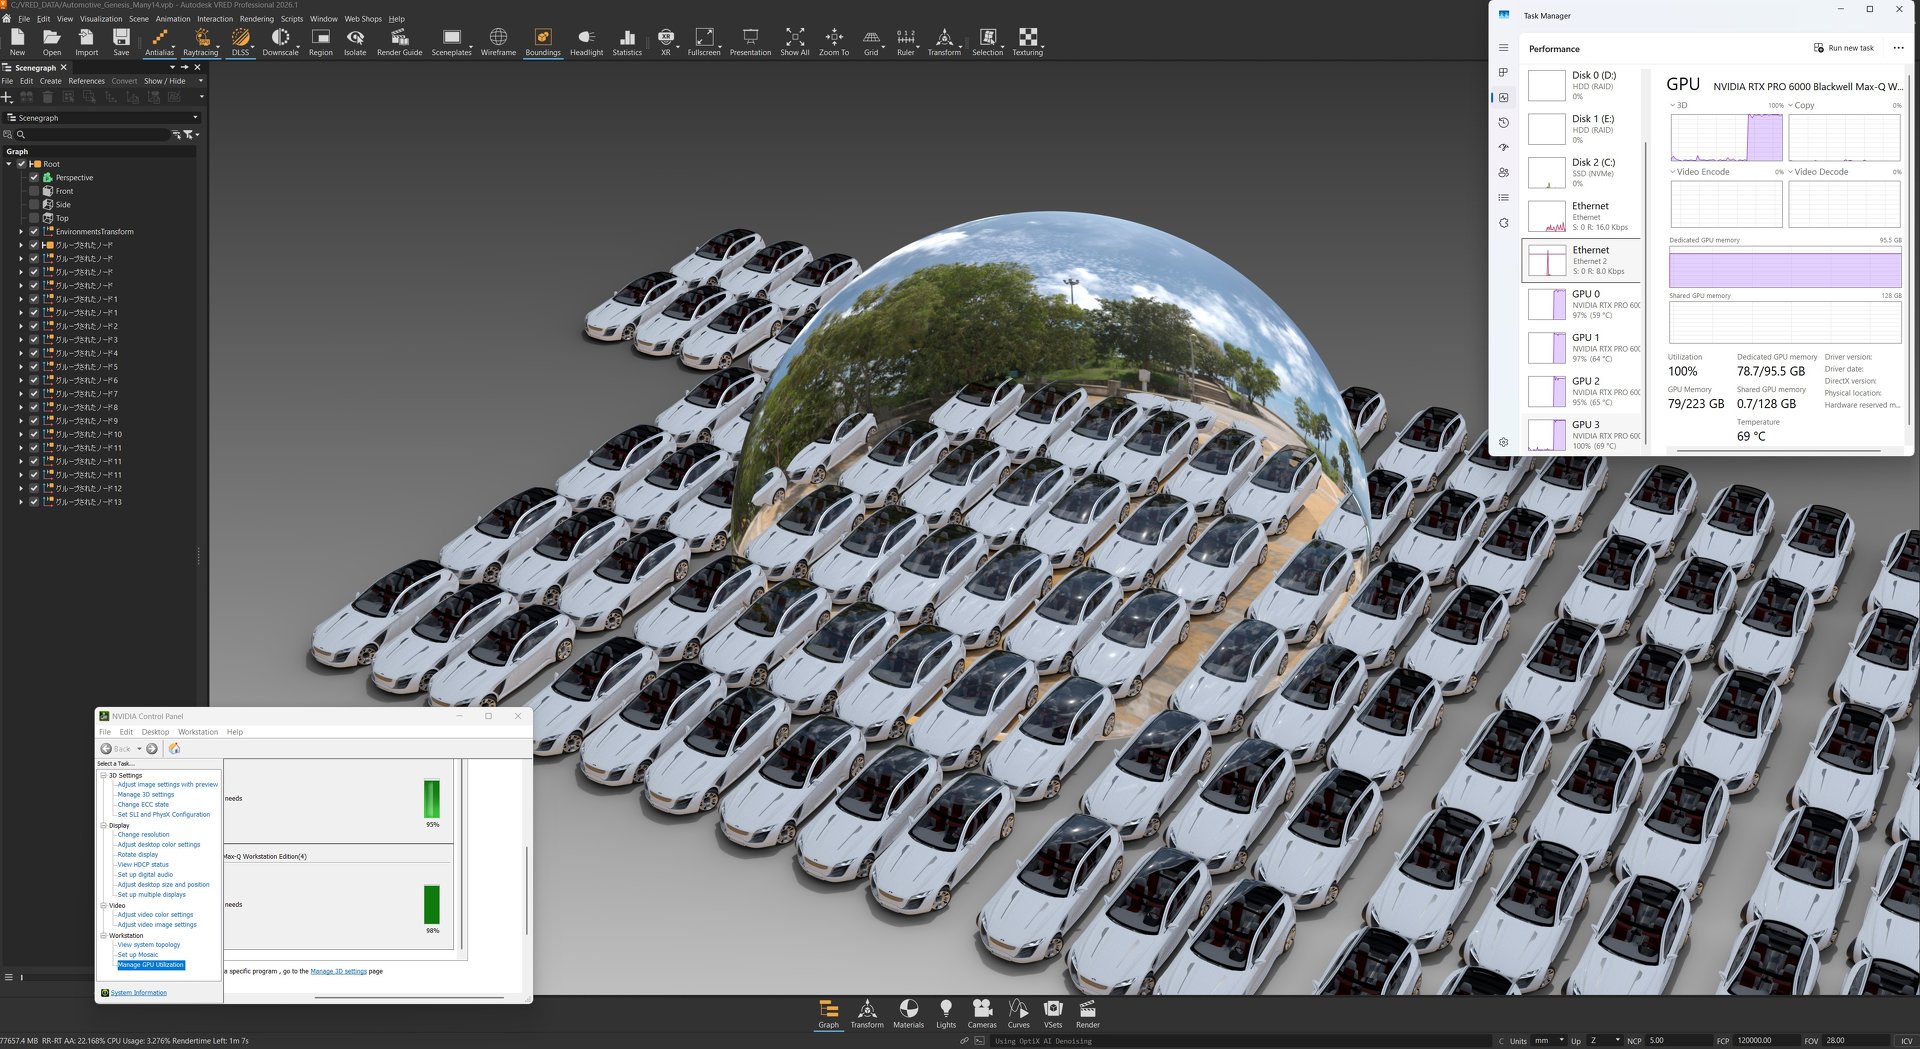Toggle the EnvironmentsTransform node checkbox
The width and height of the screenshot is (1920, 1049).
34,231
